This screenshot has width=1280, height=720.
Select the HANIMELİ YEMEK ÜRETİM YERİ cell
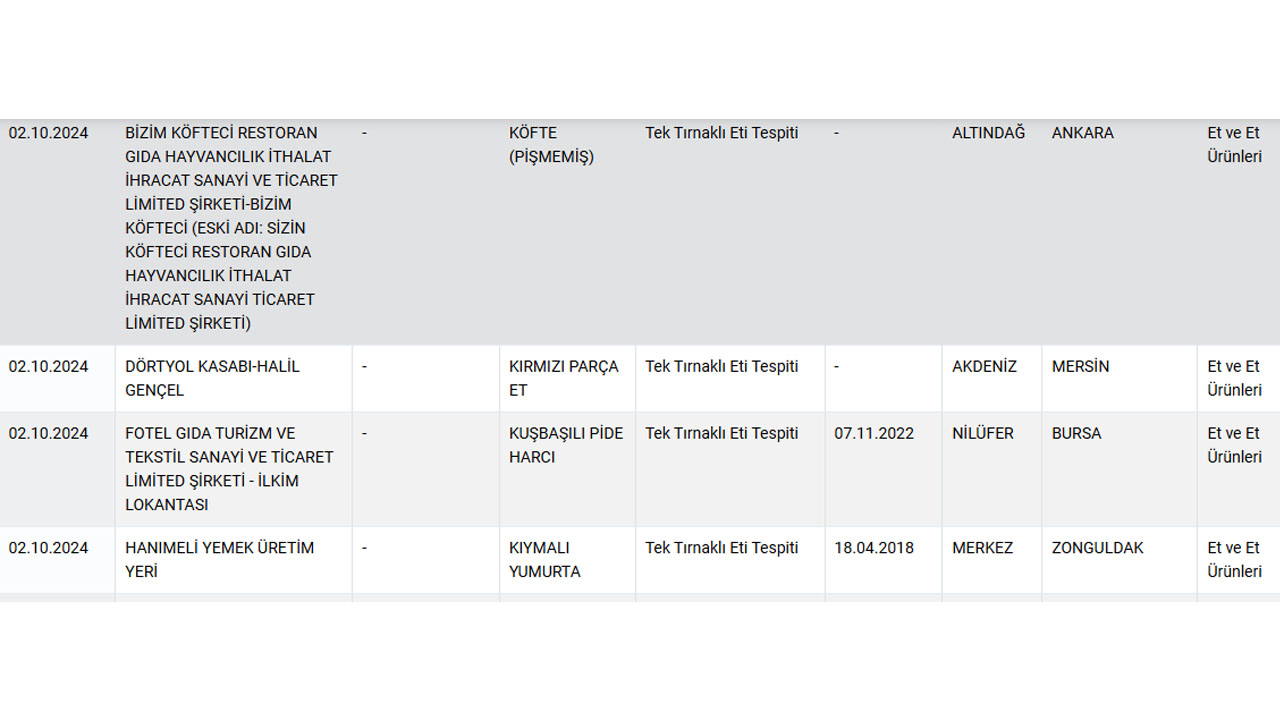[x=219, y=559]
